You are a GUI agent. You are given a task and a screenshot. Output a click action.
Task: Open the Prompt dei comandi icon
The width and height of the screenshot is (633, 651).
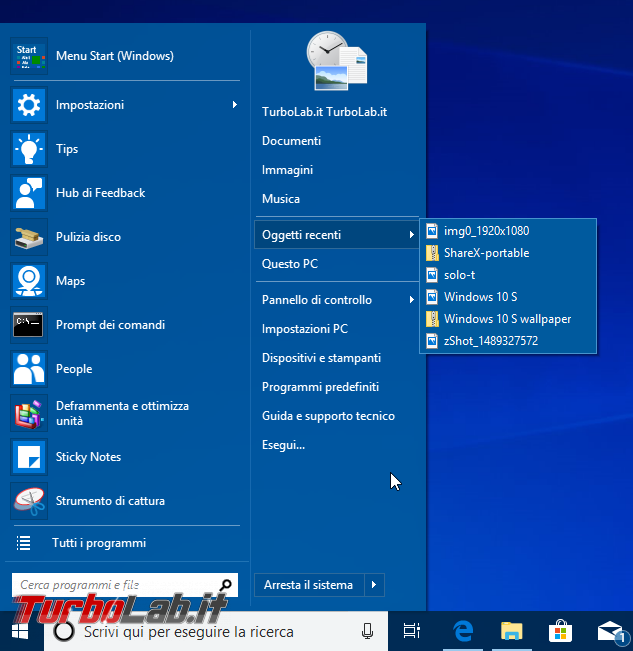(x=29, y=325)
